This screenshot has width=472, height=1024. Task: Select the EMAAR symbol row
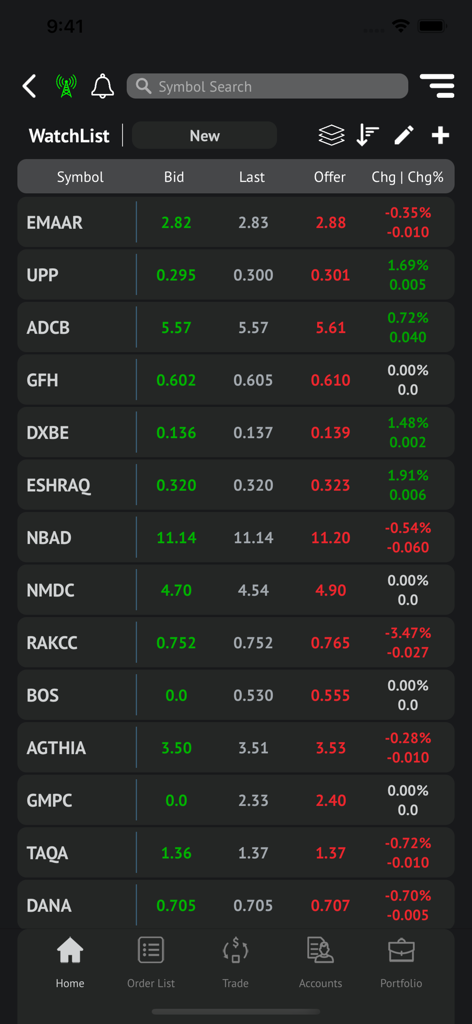click(236, 223)
